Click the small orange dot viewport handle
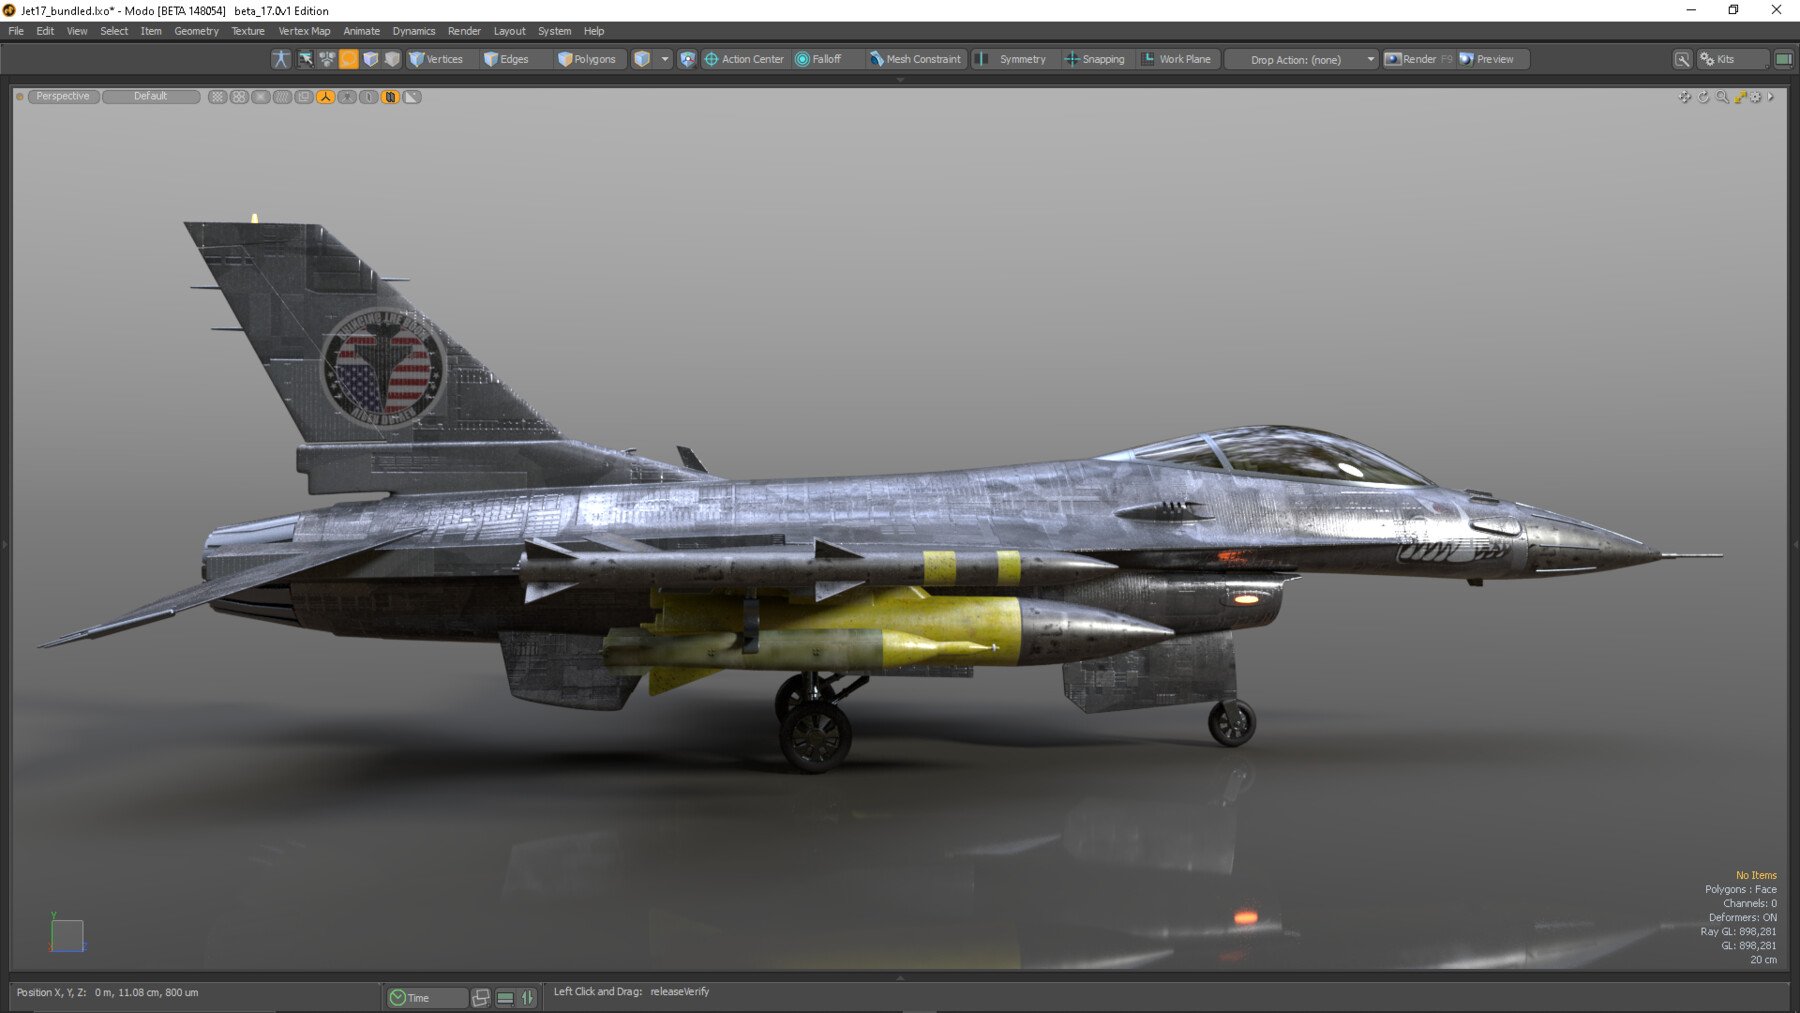The image size is (1800, 1013). [x=19, y=97]
